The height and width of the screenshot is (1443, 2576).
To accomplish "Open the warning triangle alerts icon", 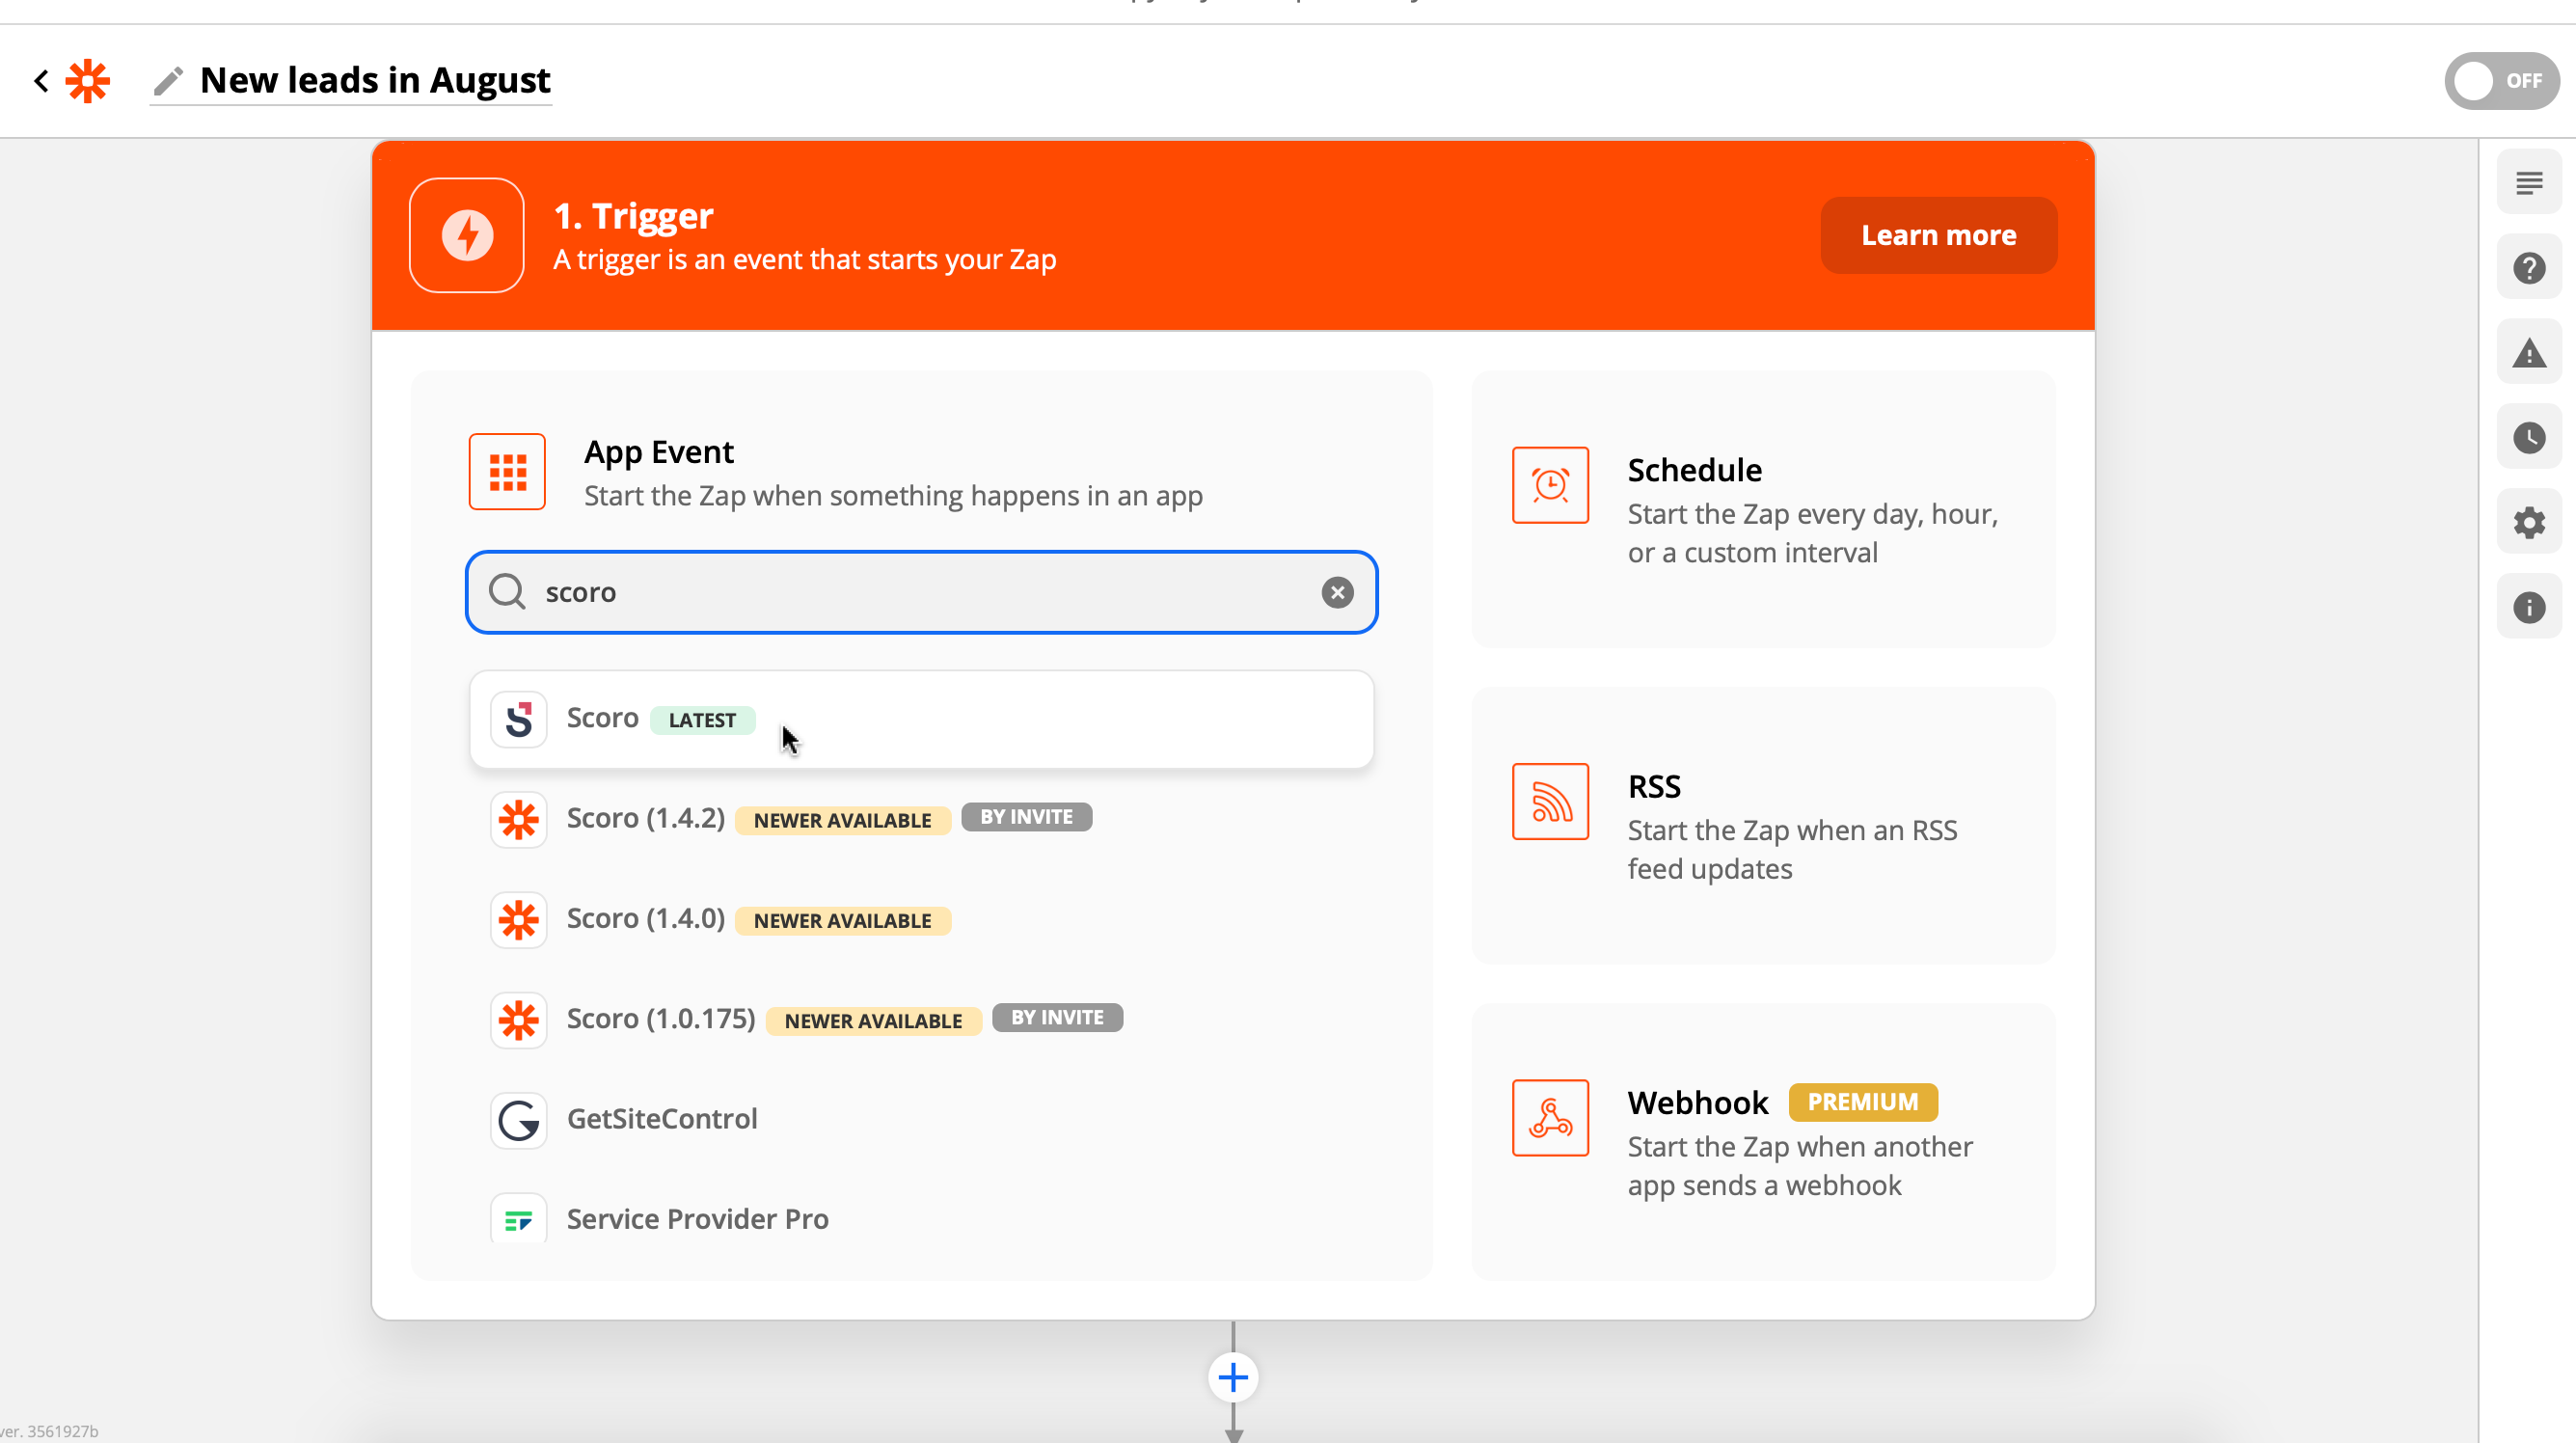I will point(2529,352).
